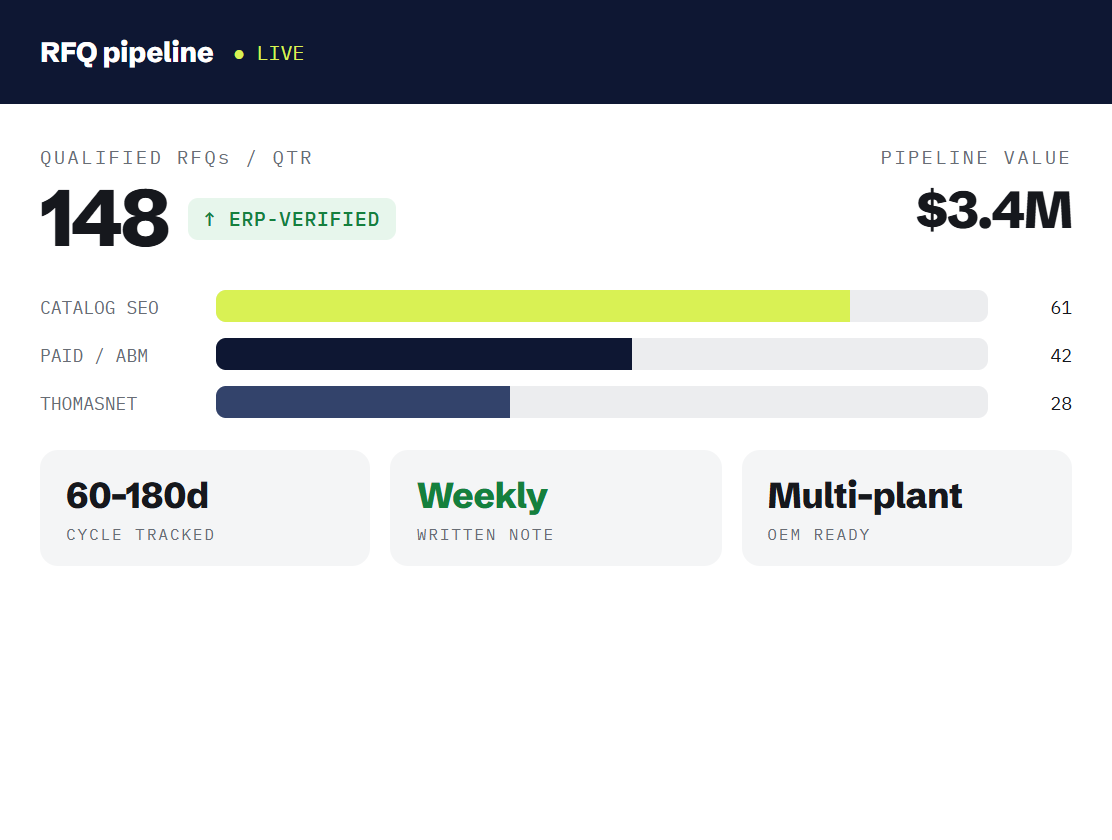Open the Multi-plant OEM ready card
The width and height of the screenshot is (1112, 840).
[906, 508]
